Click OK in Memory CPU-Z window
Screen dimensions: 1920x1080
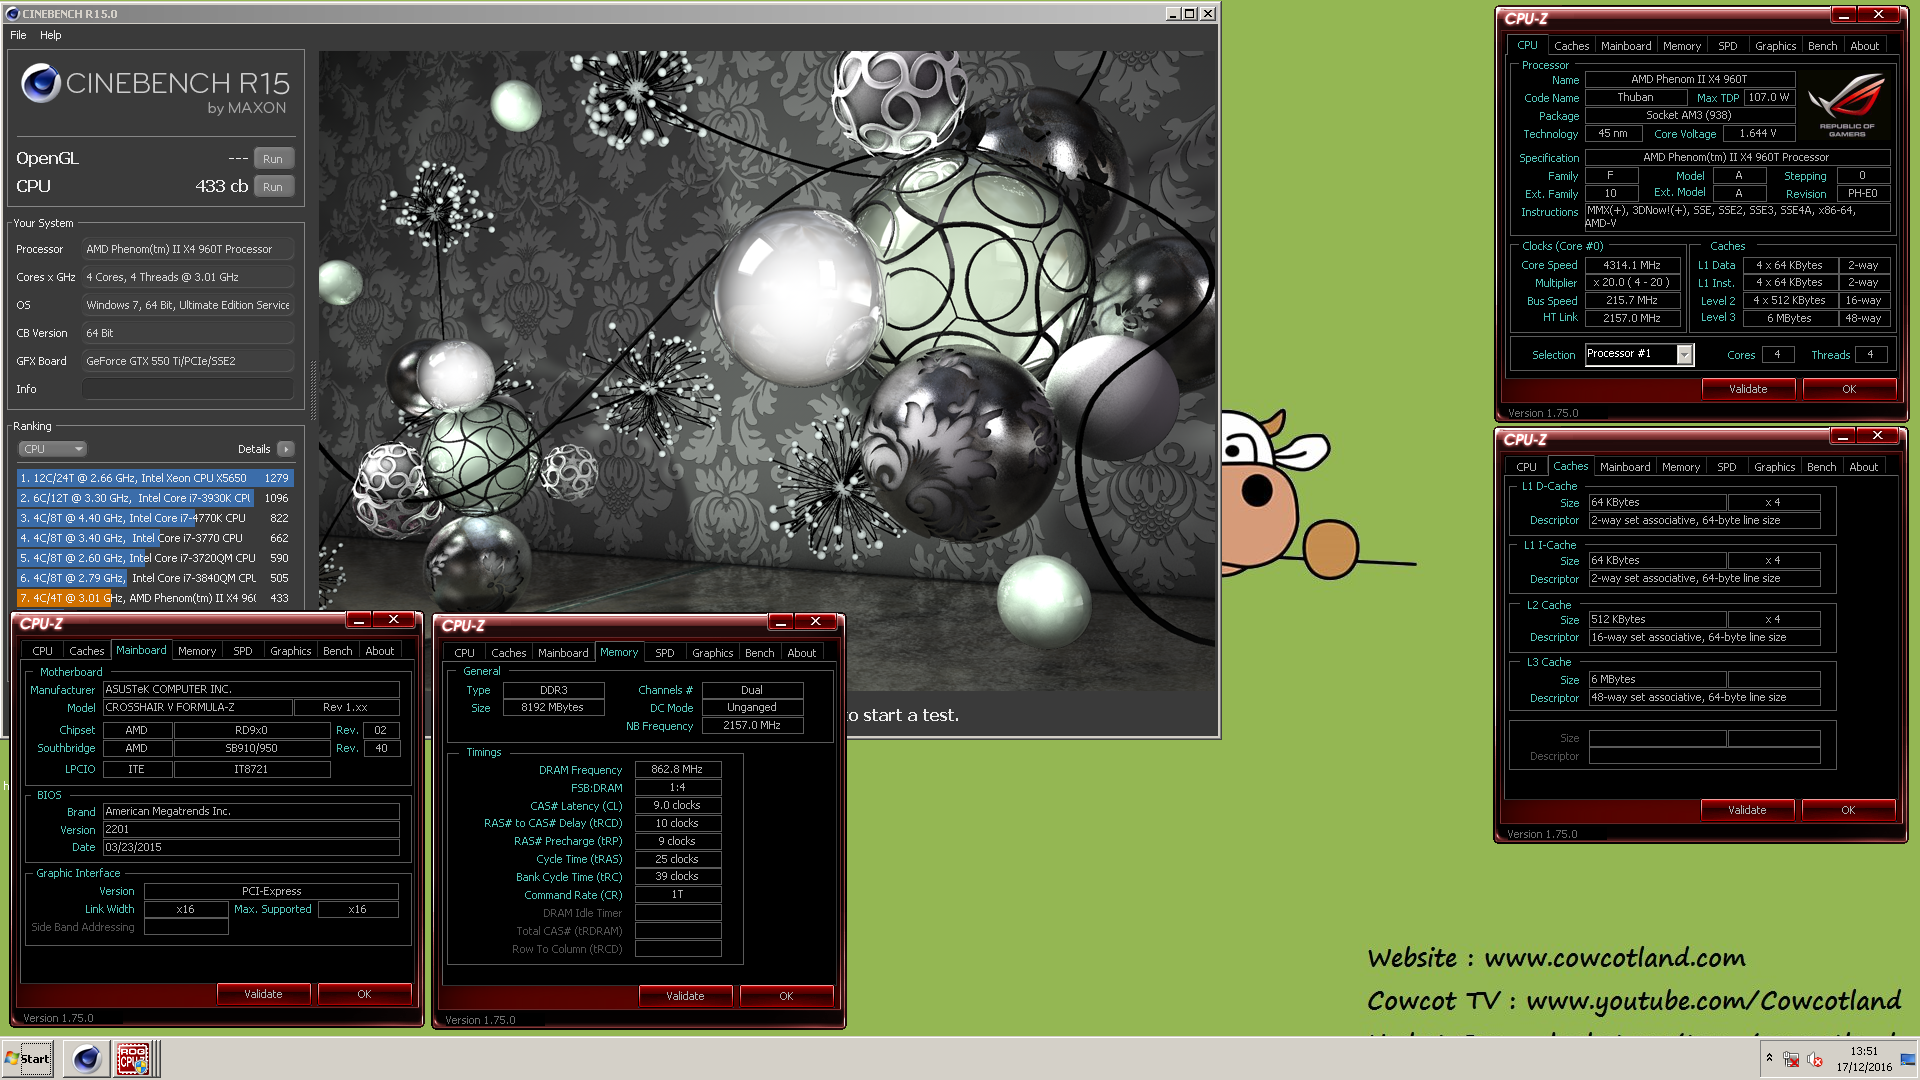[786, 996]
